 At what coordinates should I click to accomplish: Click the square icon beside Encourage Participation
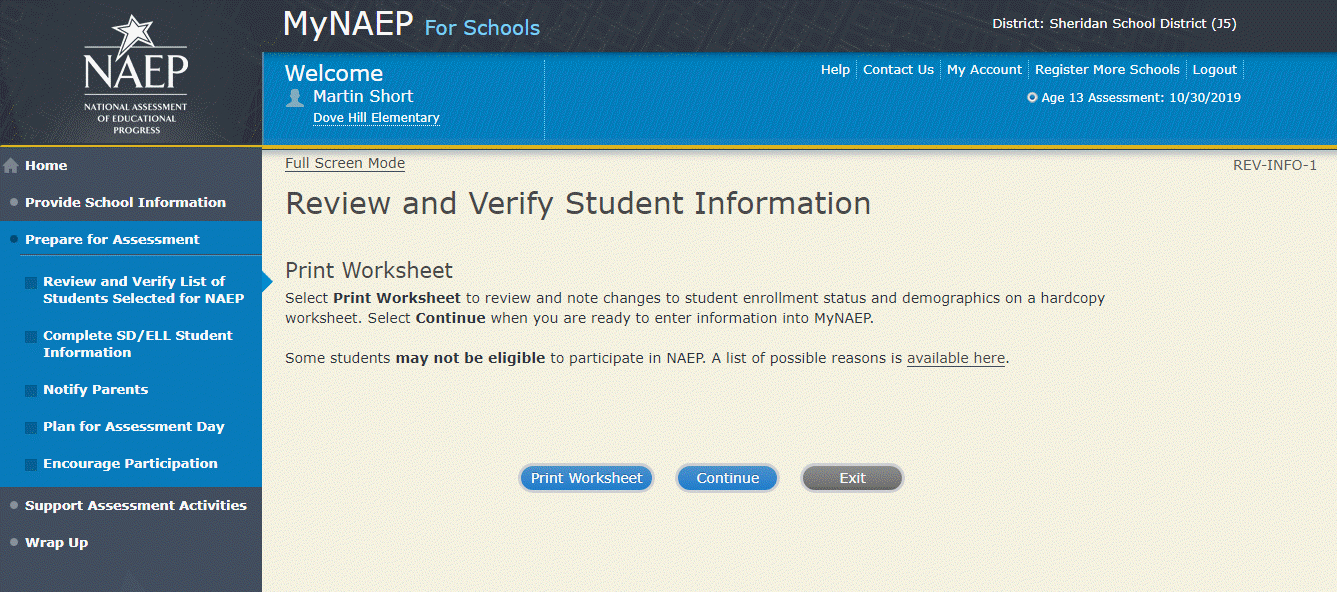(32, 465)
